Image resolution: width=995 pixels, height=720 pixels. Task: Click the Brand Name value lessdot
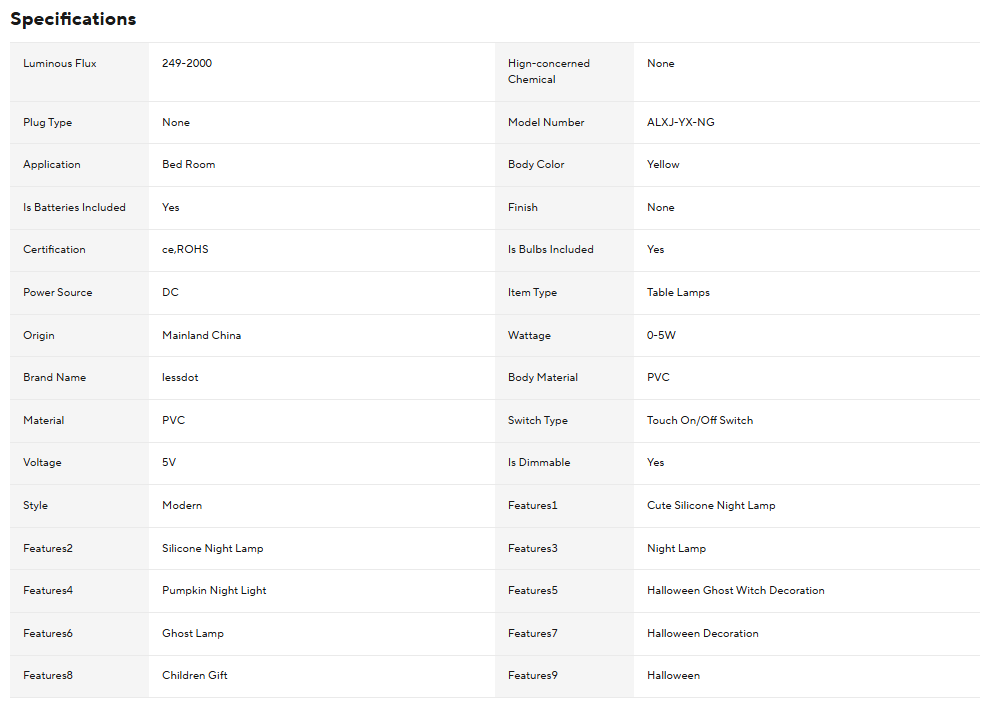coord(180,378)
